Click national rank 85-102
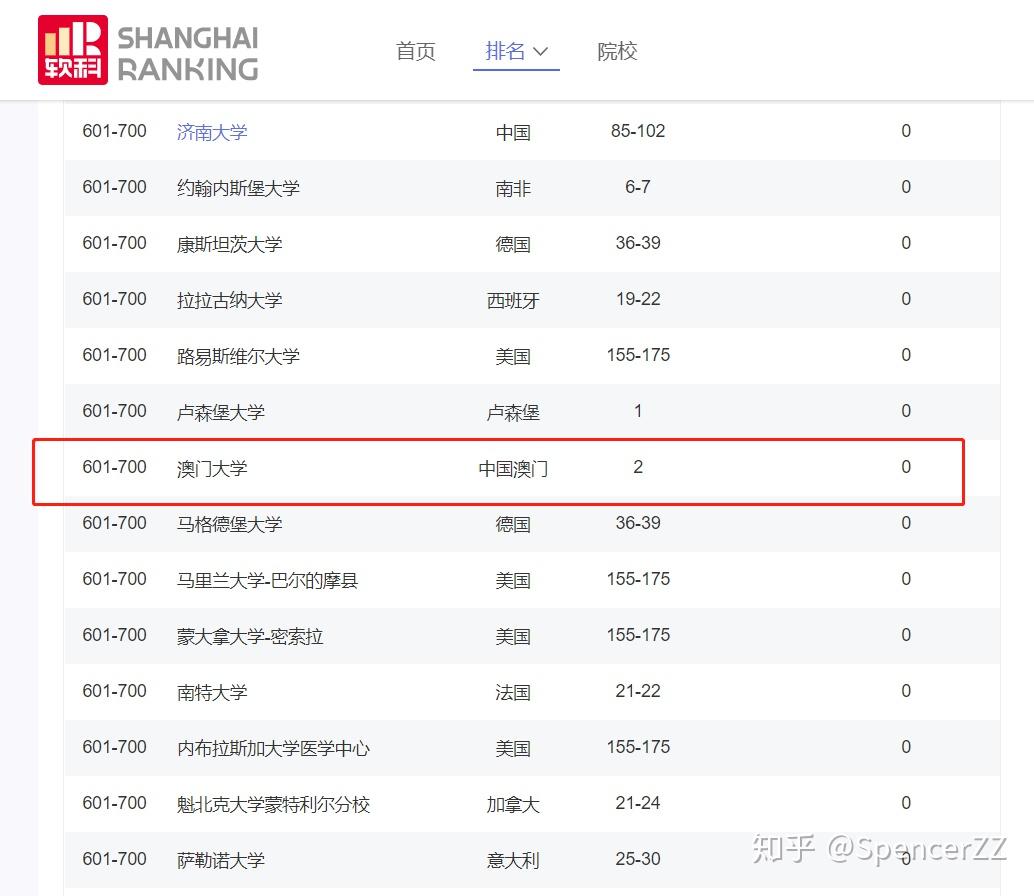 pyautogui.click(x=638, y=131)
